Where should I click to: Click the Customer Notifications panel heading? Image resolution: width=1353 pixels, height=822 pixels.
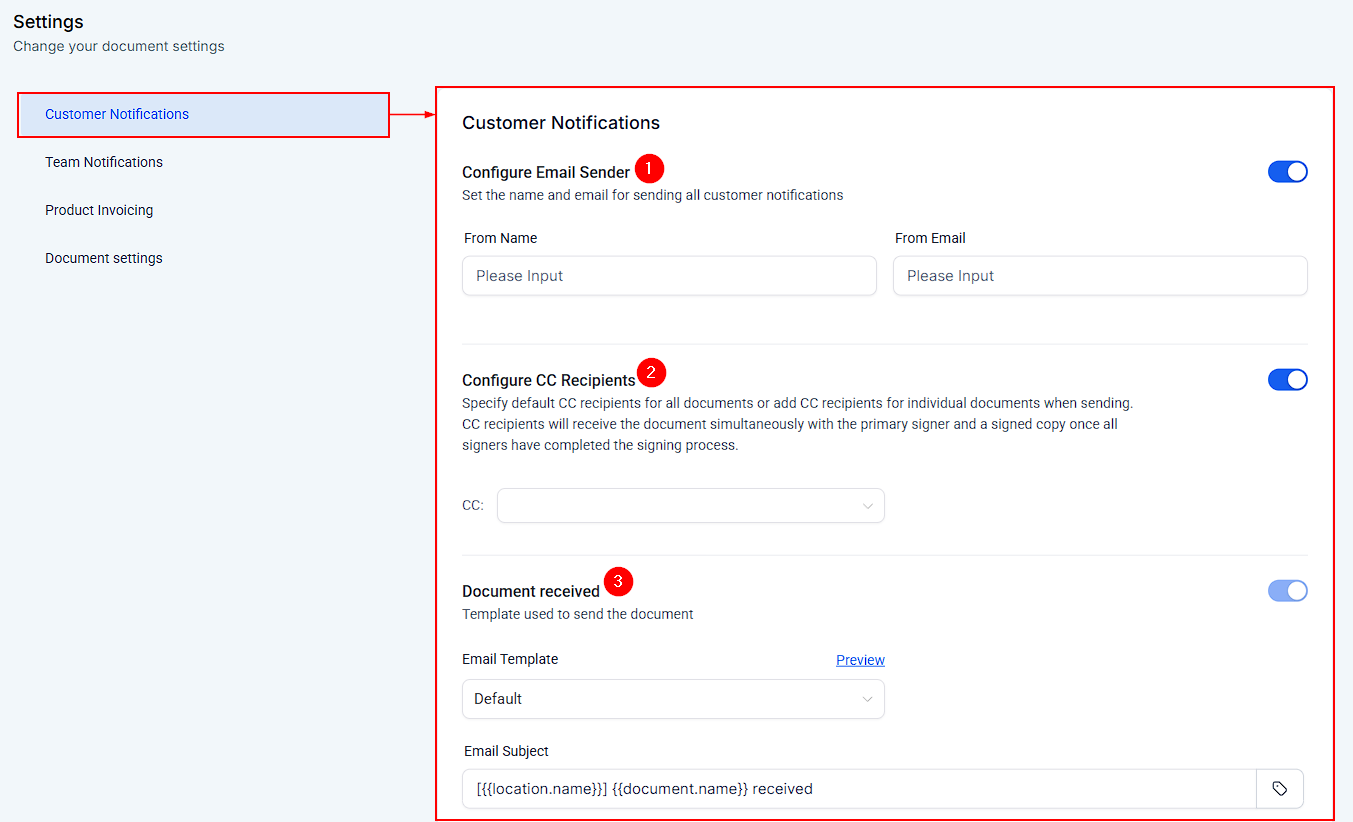561,123
